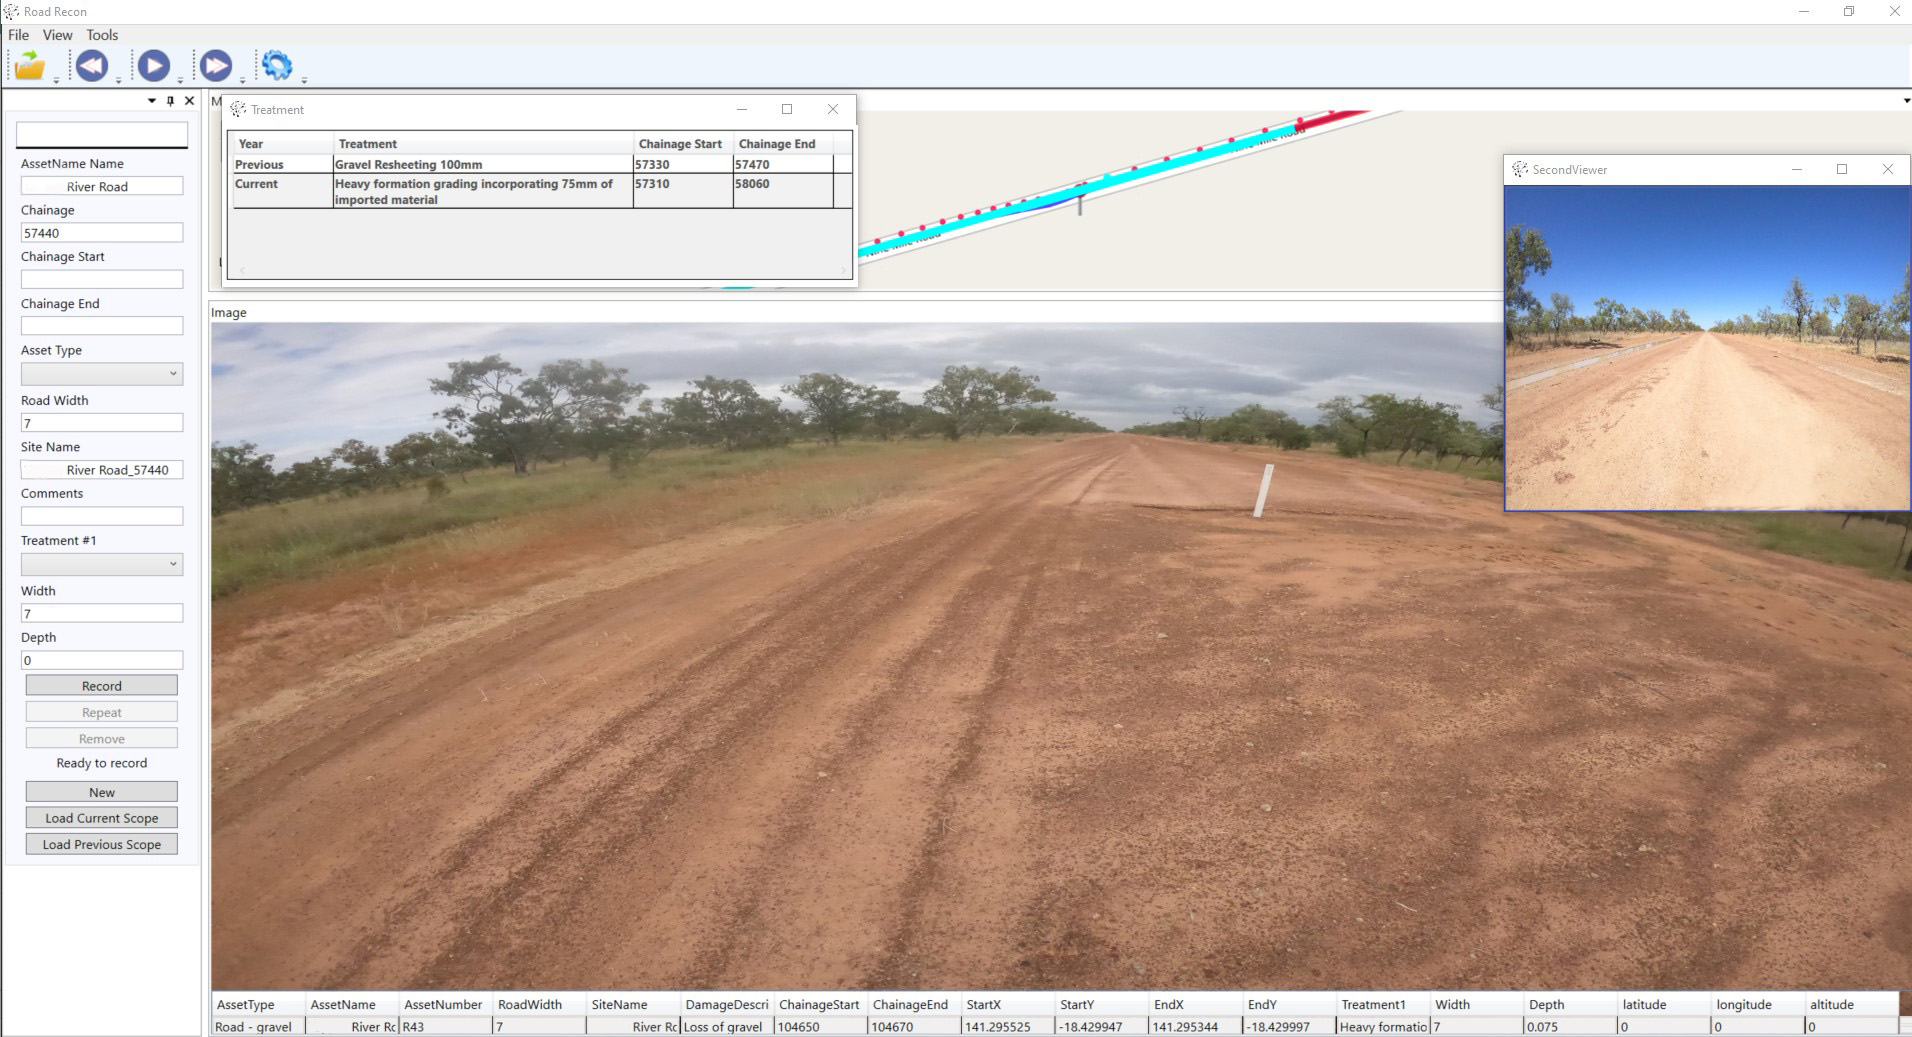
Task: Click the New button
Action: coord(102,792)
